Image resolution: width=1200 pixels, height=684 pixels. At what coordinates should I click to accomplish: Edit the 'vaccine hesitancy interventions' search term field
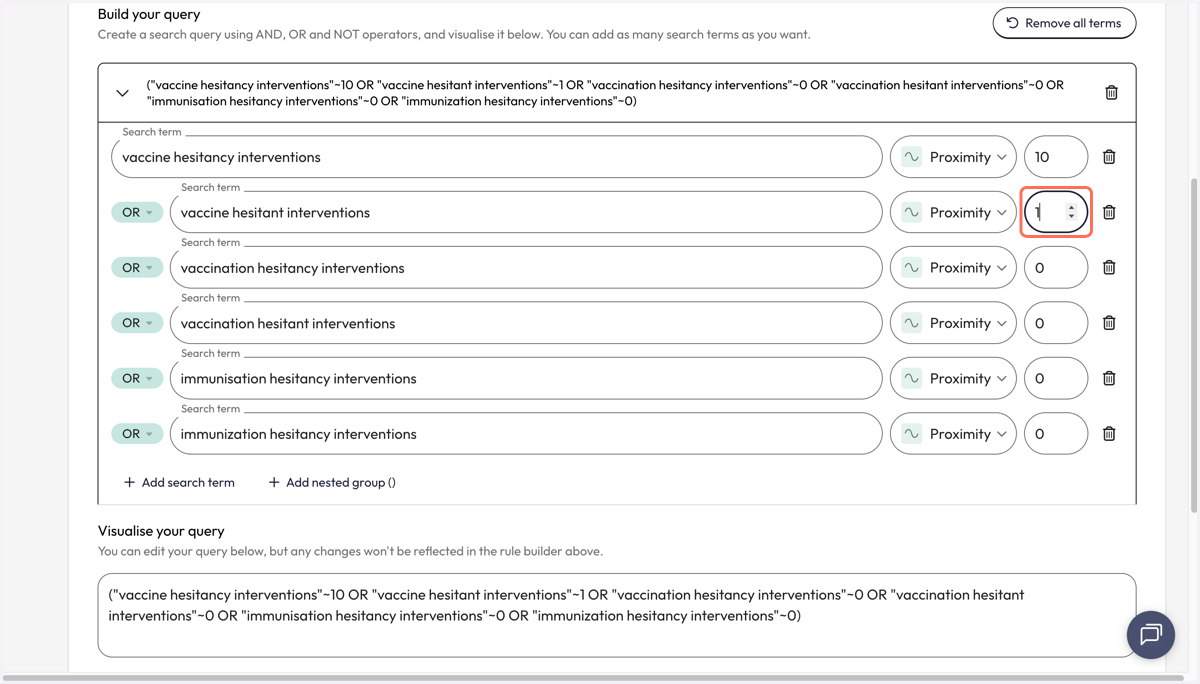point(497,157)
